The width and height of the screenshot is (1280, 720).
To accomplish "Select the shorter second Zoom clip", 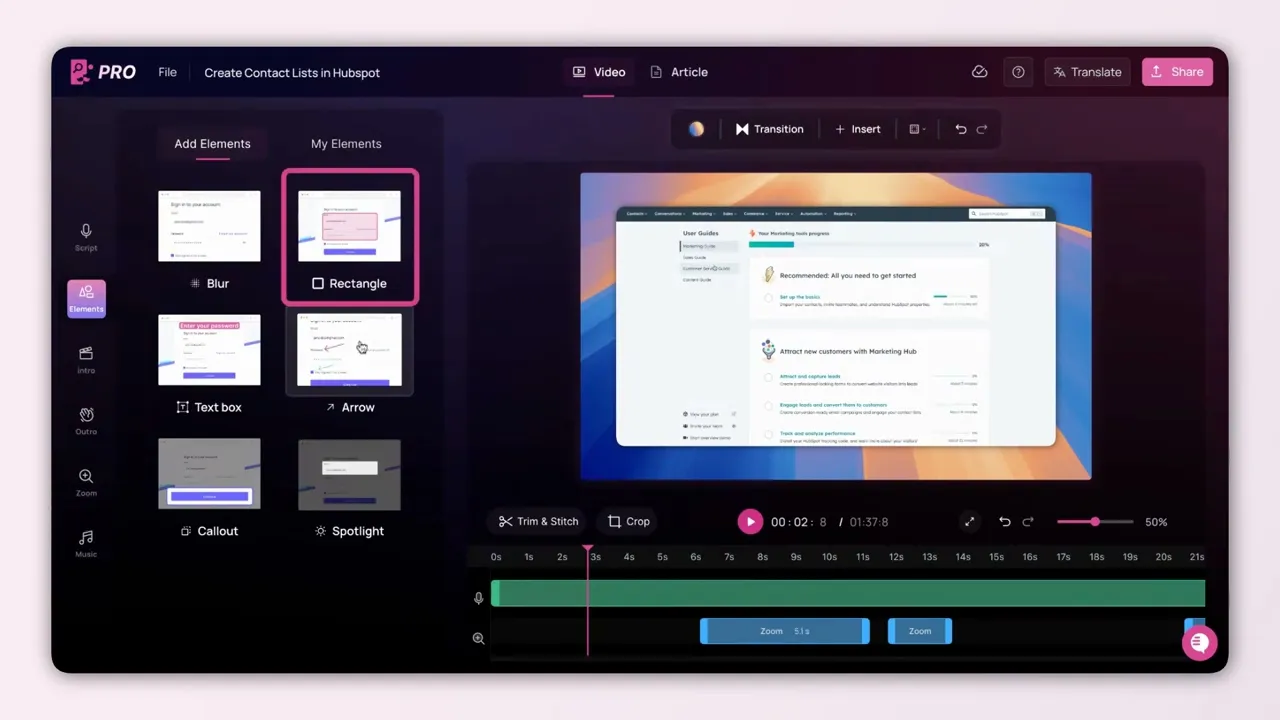I will [x=920, y=631].
